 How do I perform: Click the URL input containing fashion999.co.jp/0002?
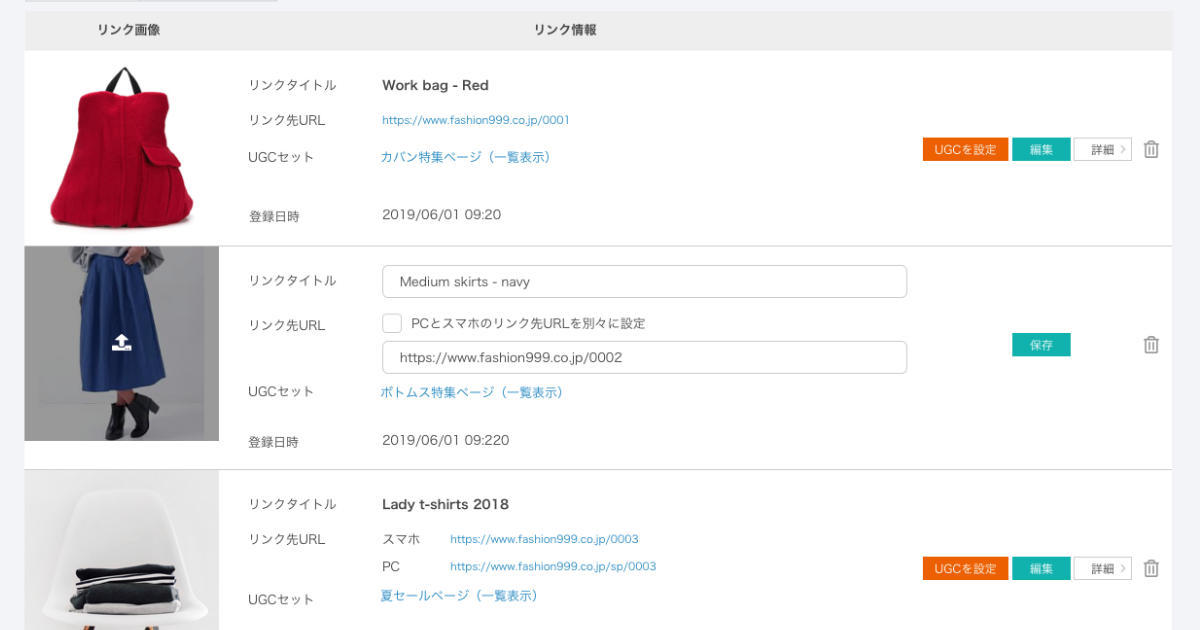tap(644, 357)
